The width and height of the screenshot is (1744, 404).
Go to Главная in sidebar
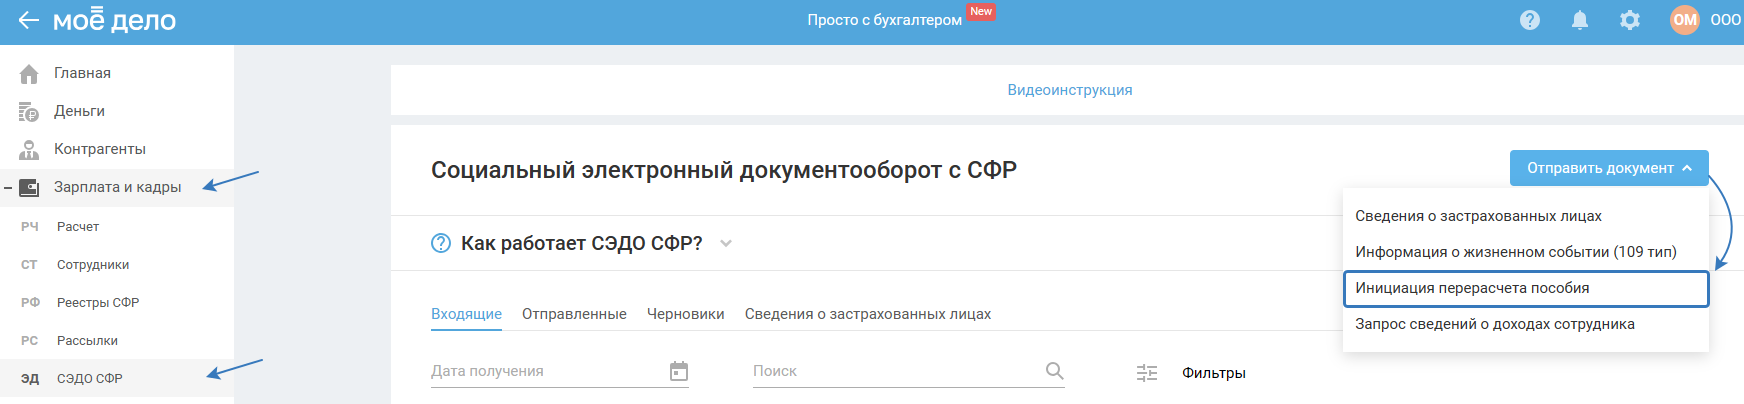point(82,73)
